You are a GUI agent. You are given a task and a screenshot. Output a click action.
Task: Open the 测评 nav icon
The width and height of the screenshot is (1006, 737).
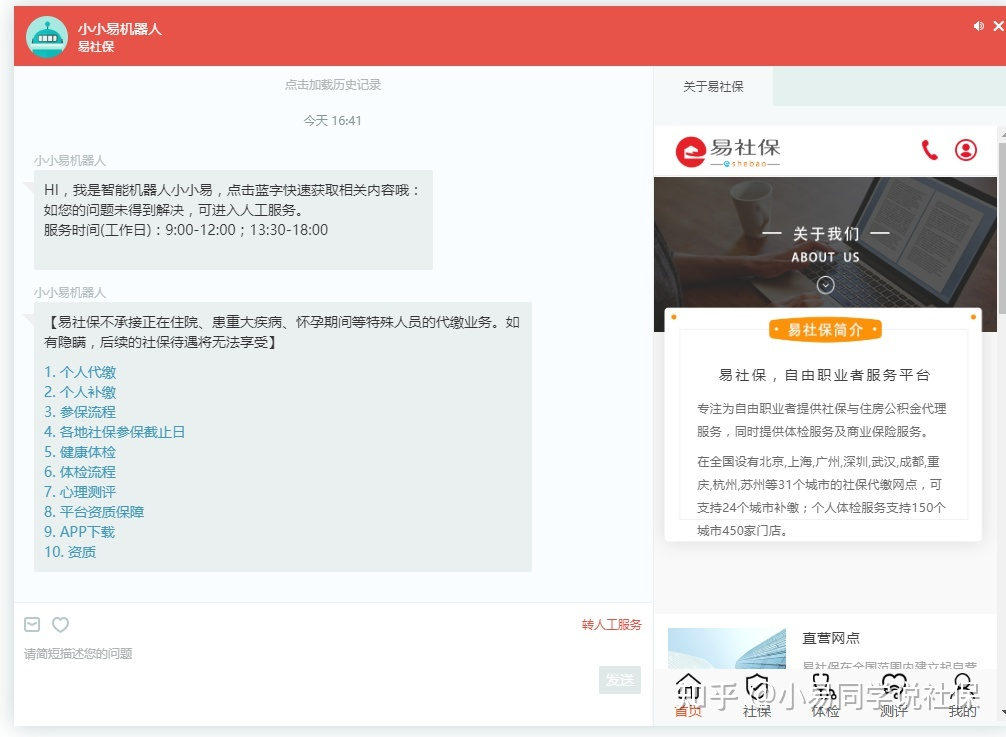pyautogui.click(x=894, y=695)
